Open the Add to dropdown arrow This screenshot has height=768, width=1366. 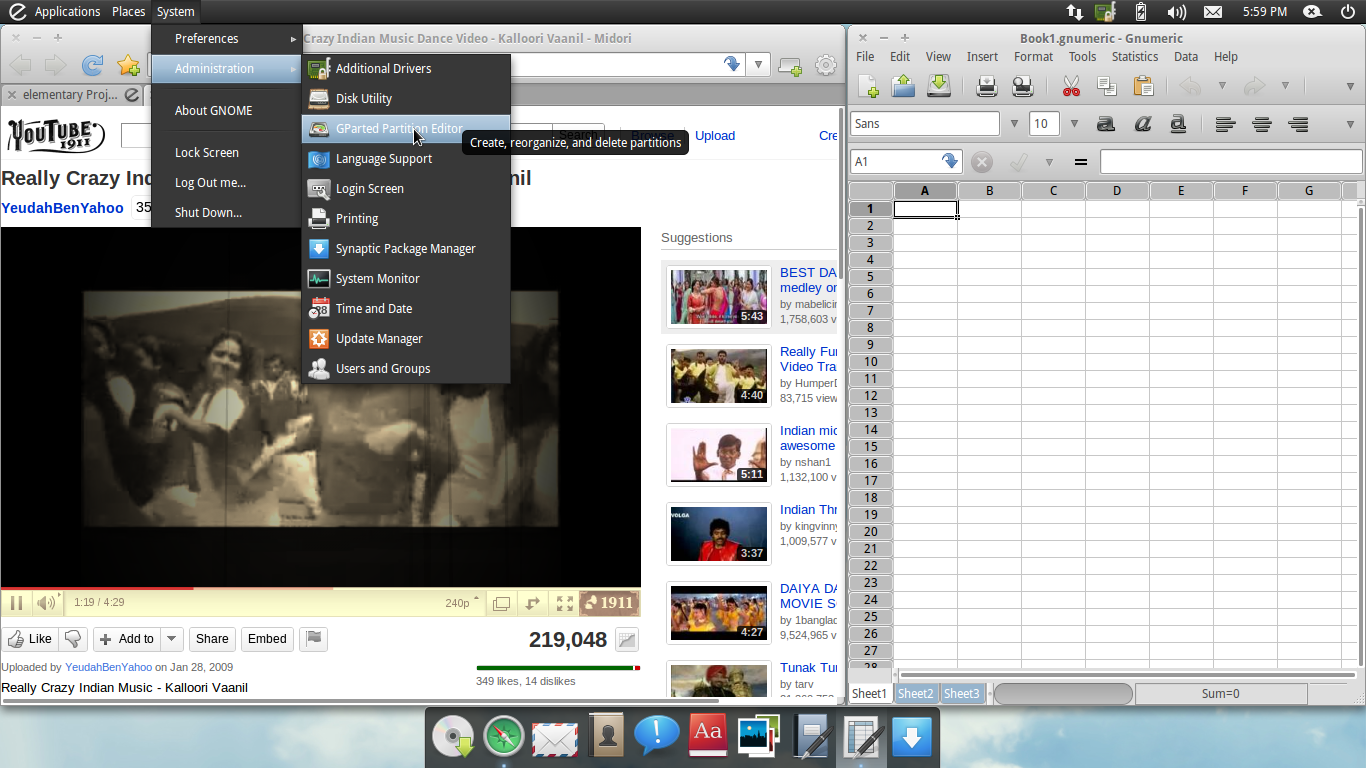point(172,639)
